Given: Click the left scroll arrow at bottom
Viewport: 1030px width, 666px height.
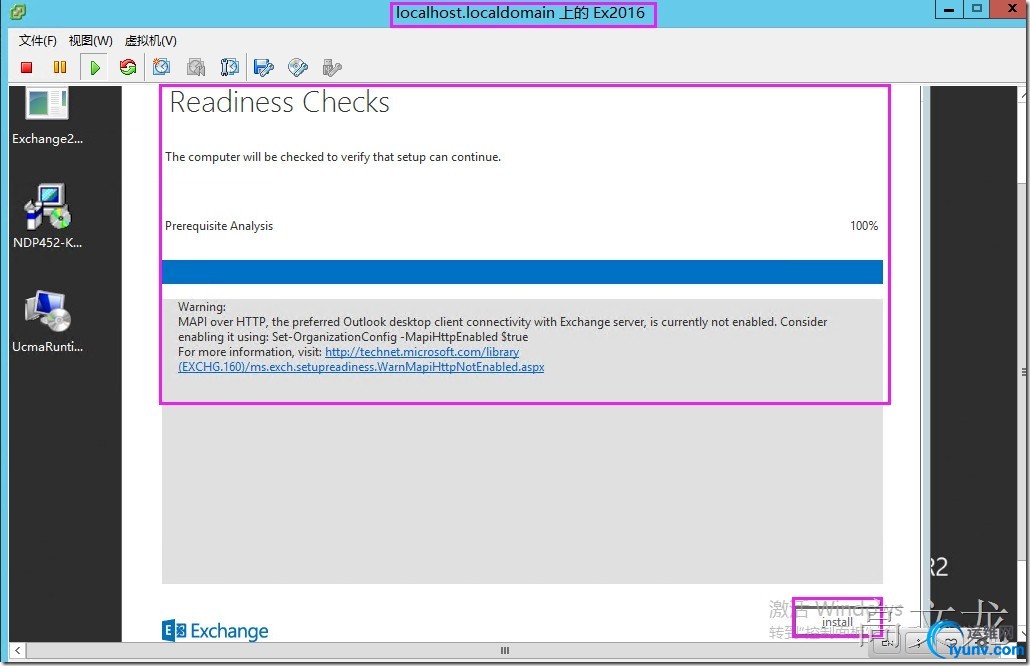Looking at the screenshot, I should coord(18,650).
